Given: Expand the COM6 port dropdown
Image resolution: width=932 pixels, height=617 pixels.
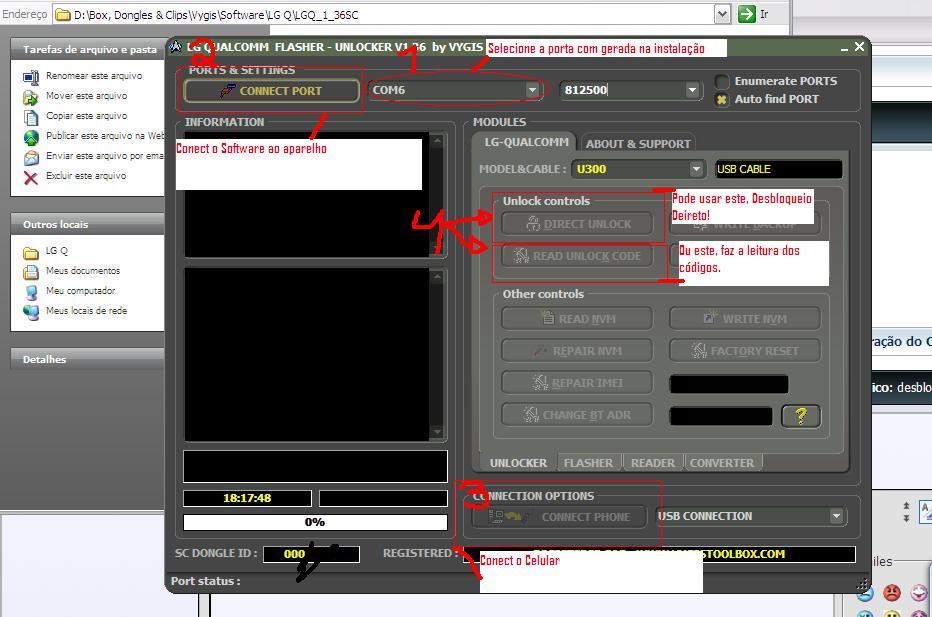Looking at the screenshot, I should (532, 90).
